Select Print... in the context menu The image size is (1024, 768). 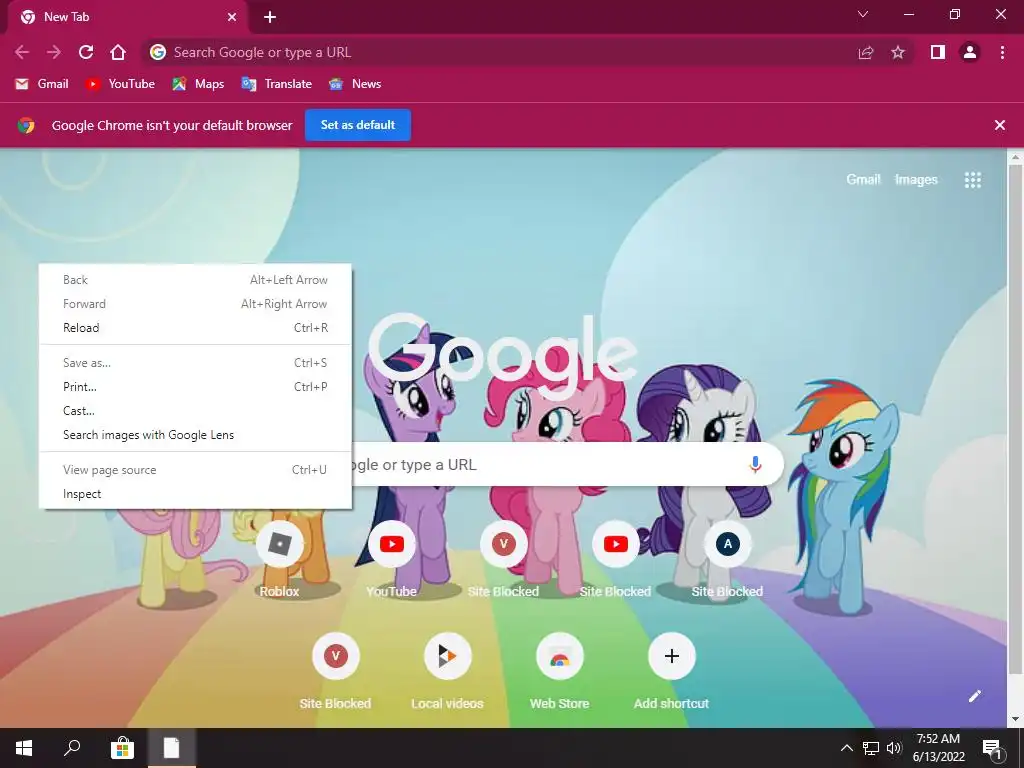(x=195, y=387)
